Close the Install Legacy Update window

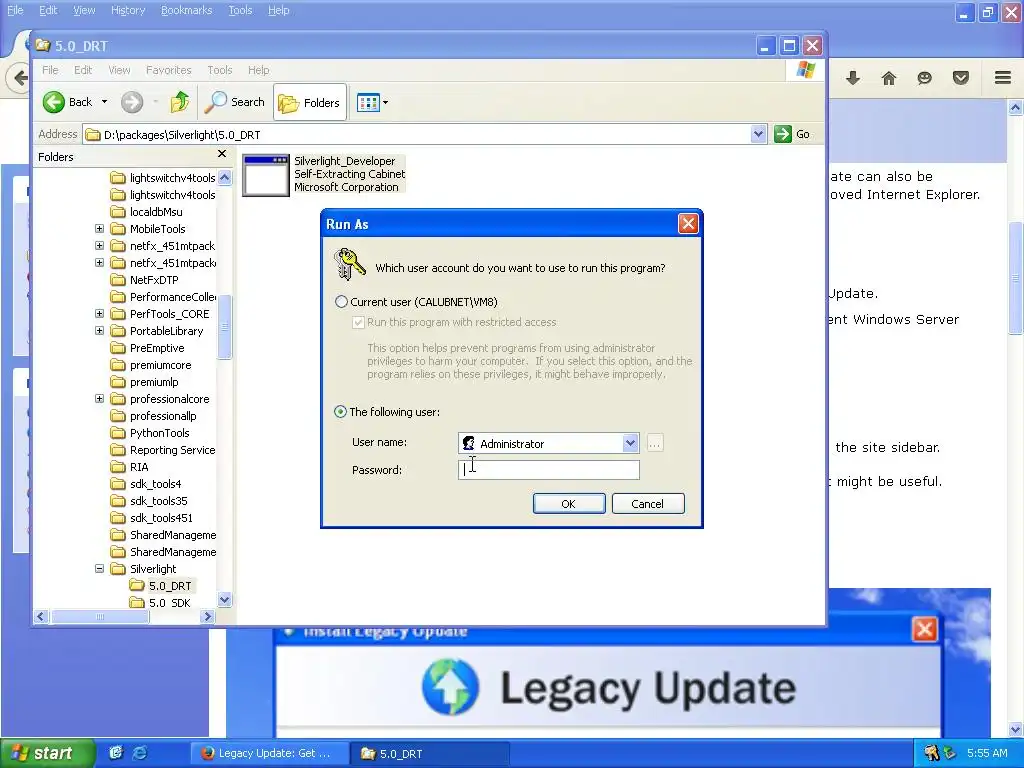click(x=924, y=630)
